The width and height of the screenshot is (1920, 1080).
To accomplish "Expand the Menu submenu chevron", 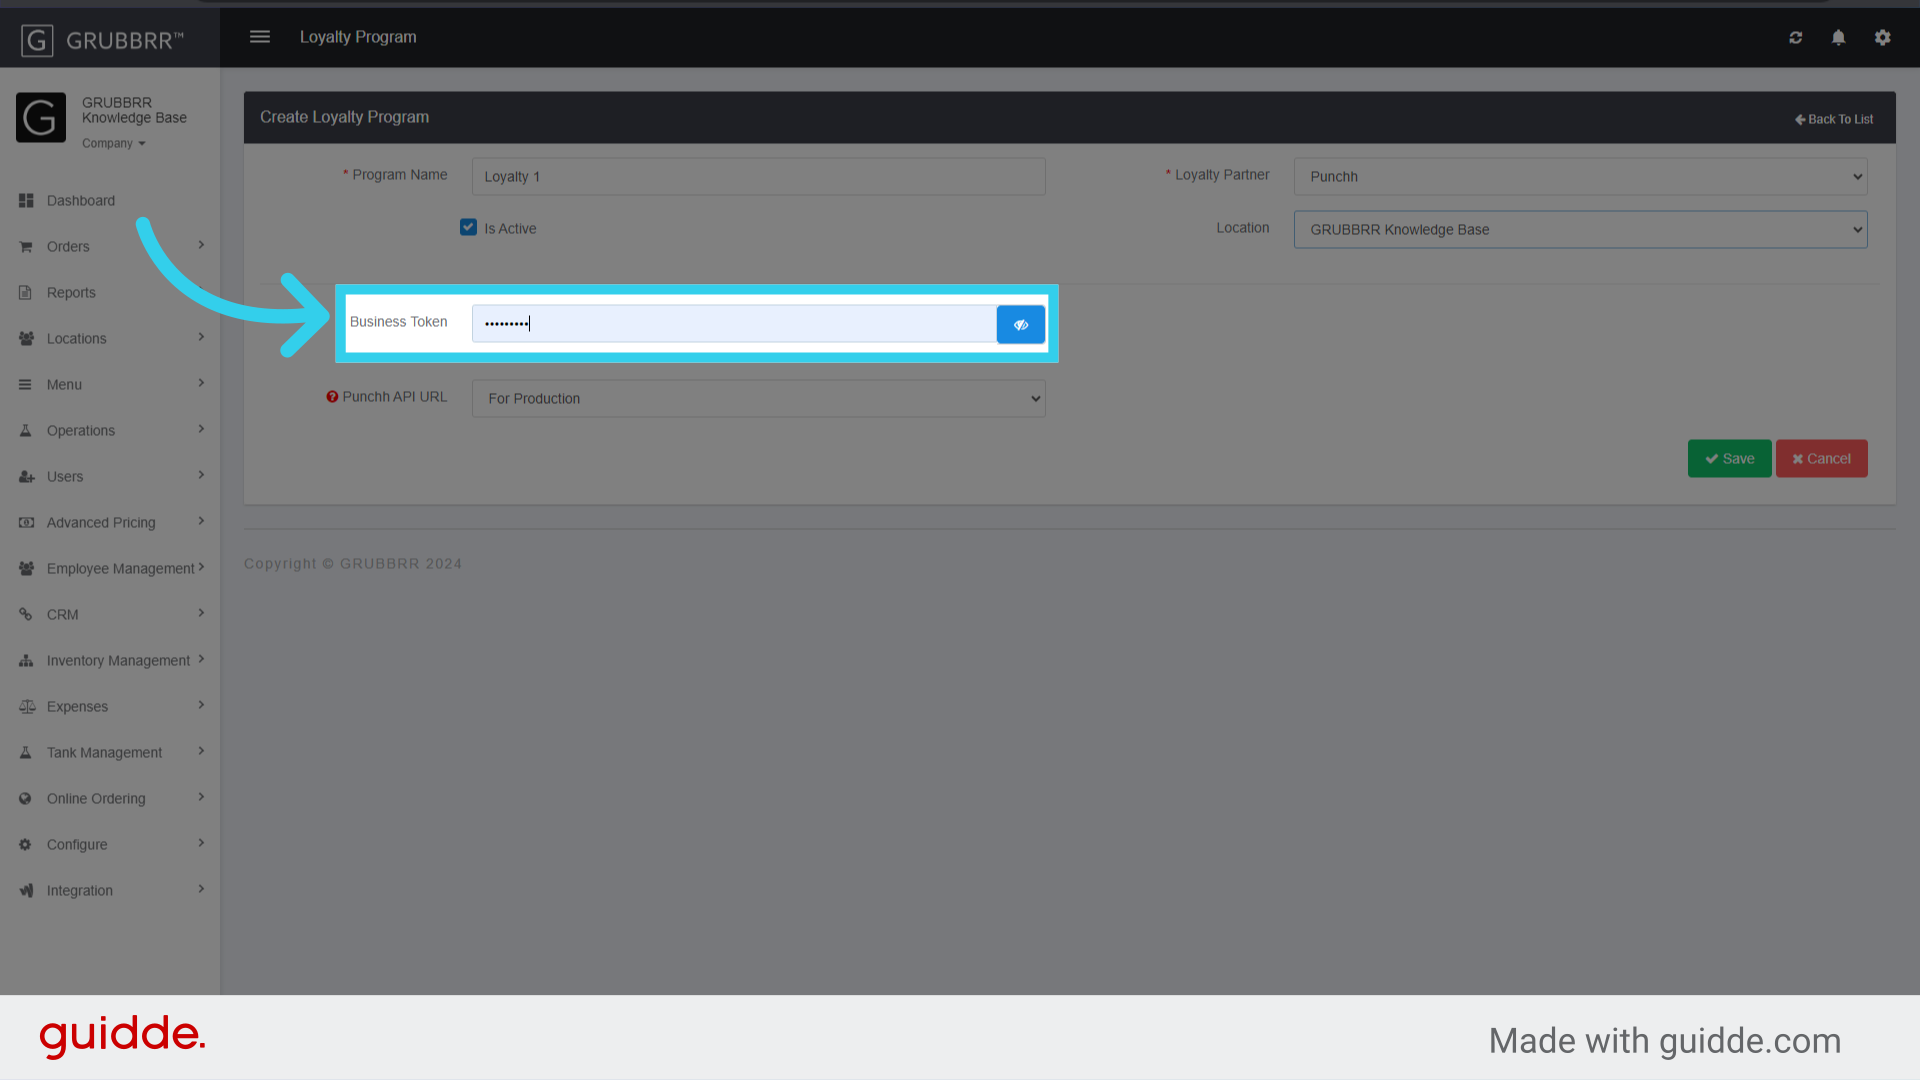I will (x=201, y=383).
